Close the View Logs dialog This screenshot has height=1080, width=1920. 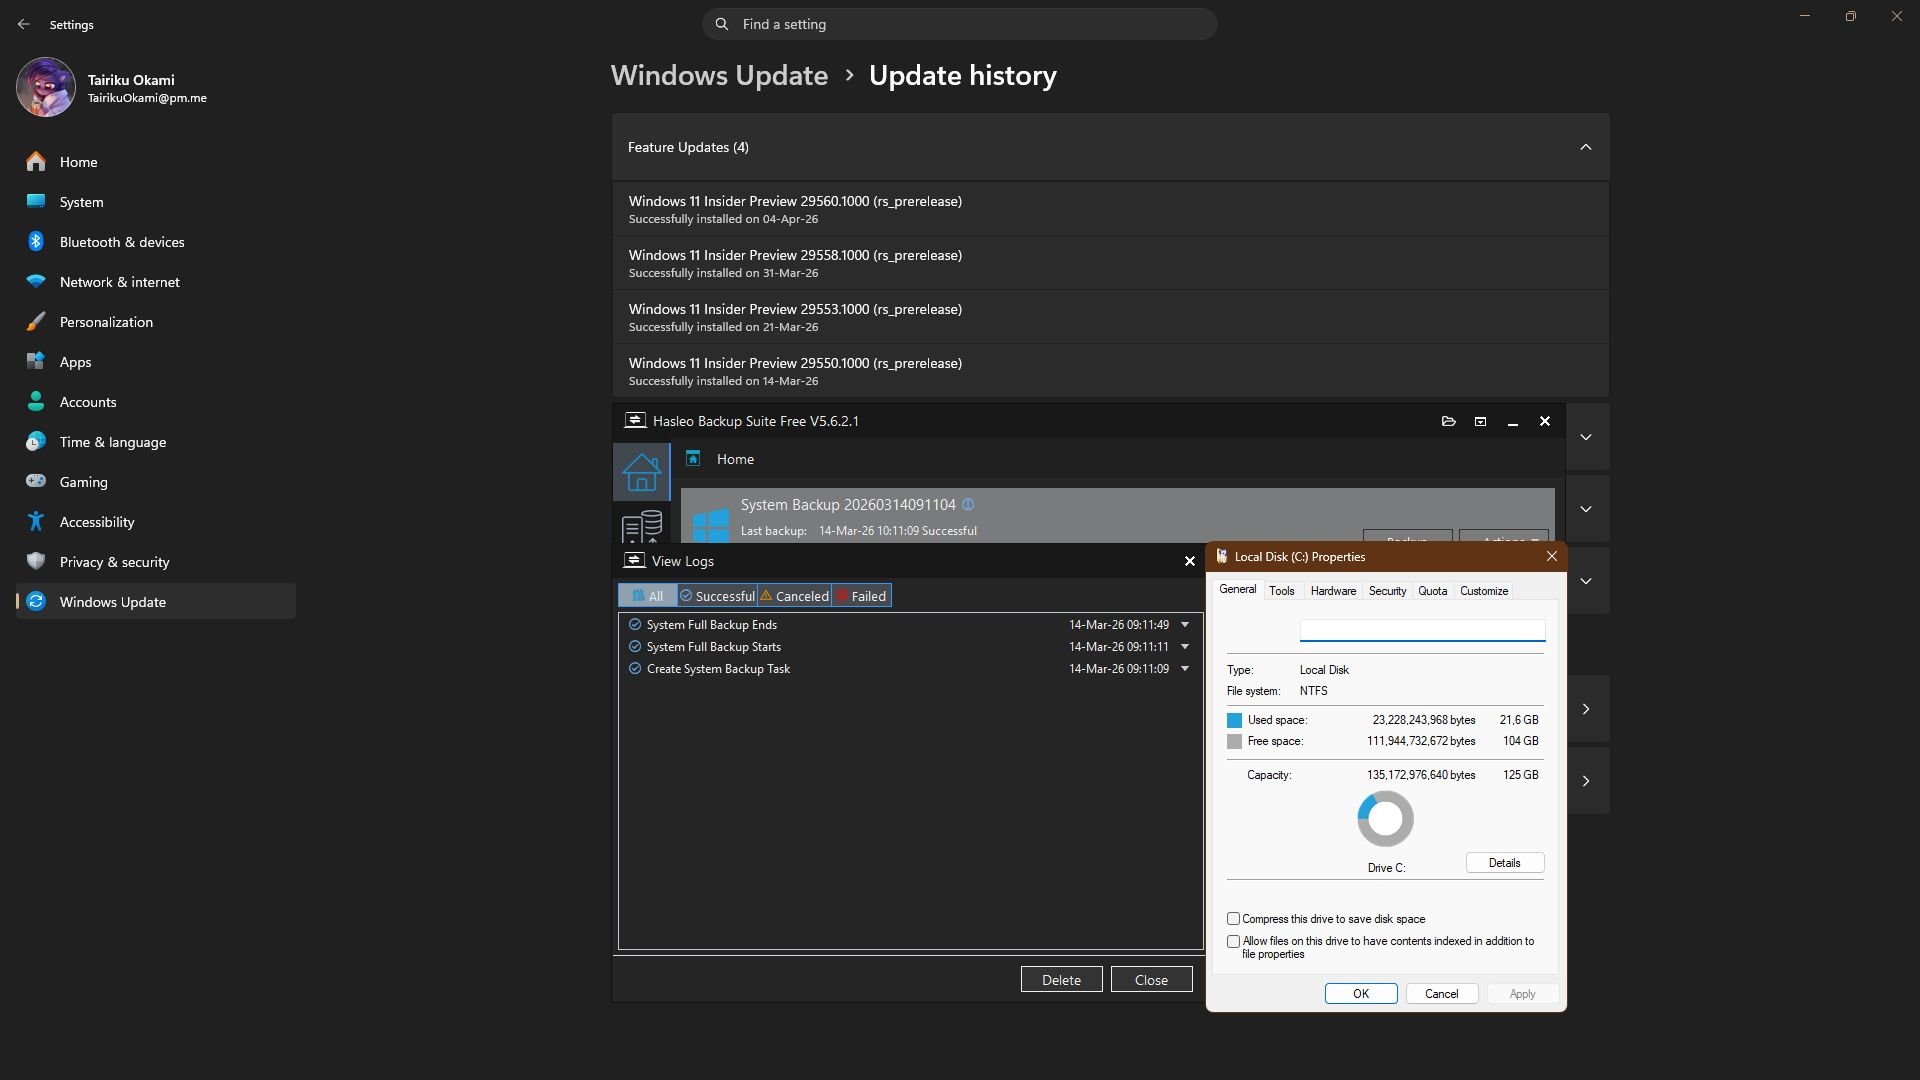coord(1190,561)
